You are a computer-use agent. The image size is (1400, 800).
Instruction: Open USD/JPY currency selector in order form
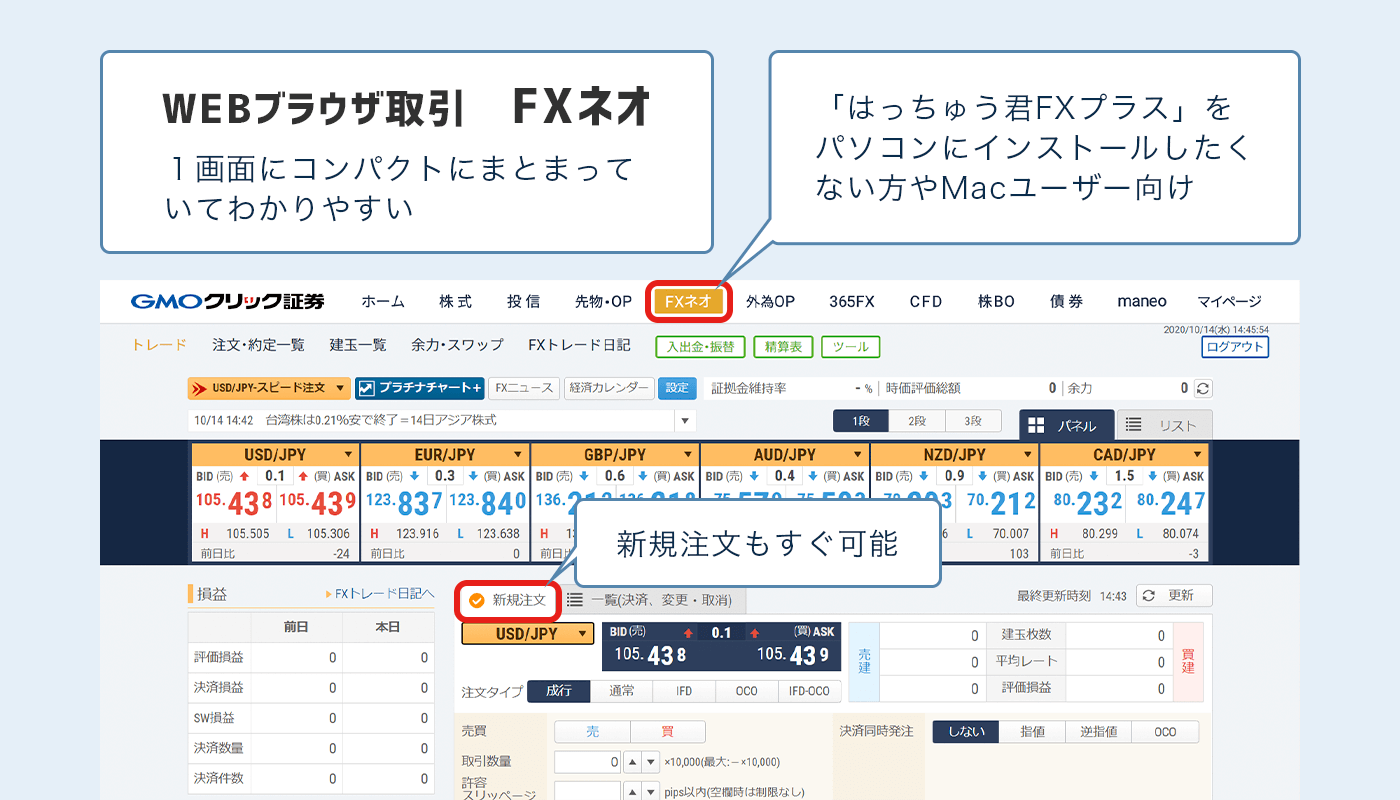[x=528, y=634]
